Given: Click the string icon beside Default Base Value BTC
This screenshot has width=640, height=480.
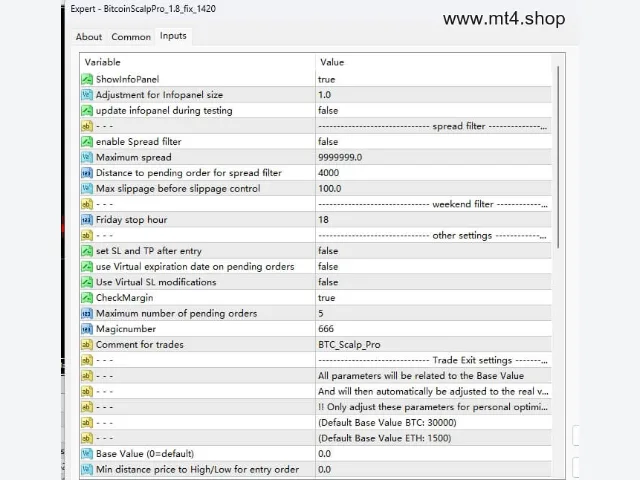Looking at the screenshot, I should (87, 422).
